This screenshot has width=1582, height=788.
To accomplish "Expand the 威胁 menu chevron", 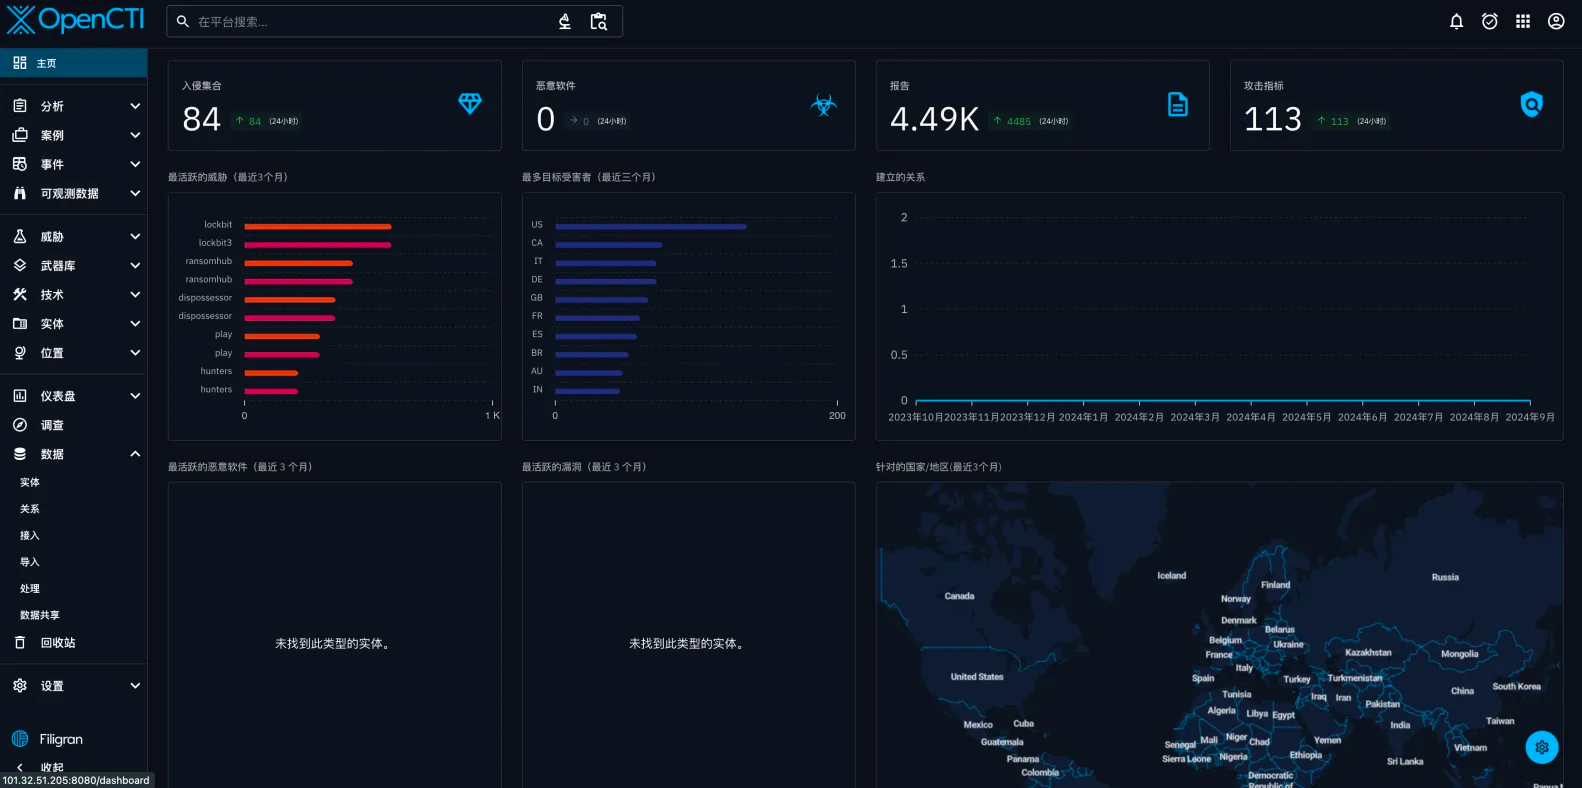I will click(135, 237).
